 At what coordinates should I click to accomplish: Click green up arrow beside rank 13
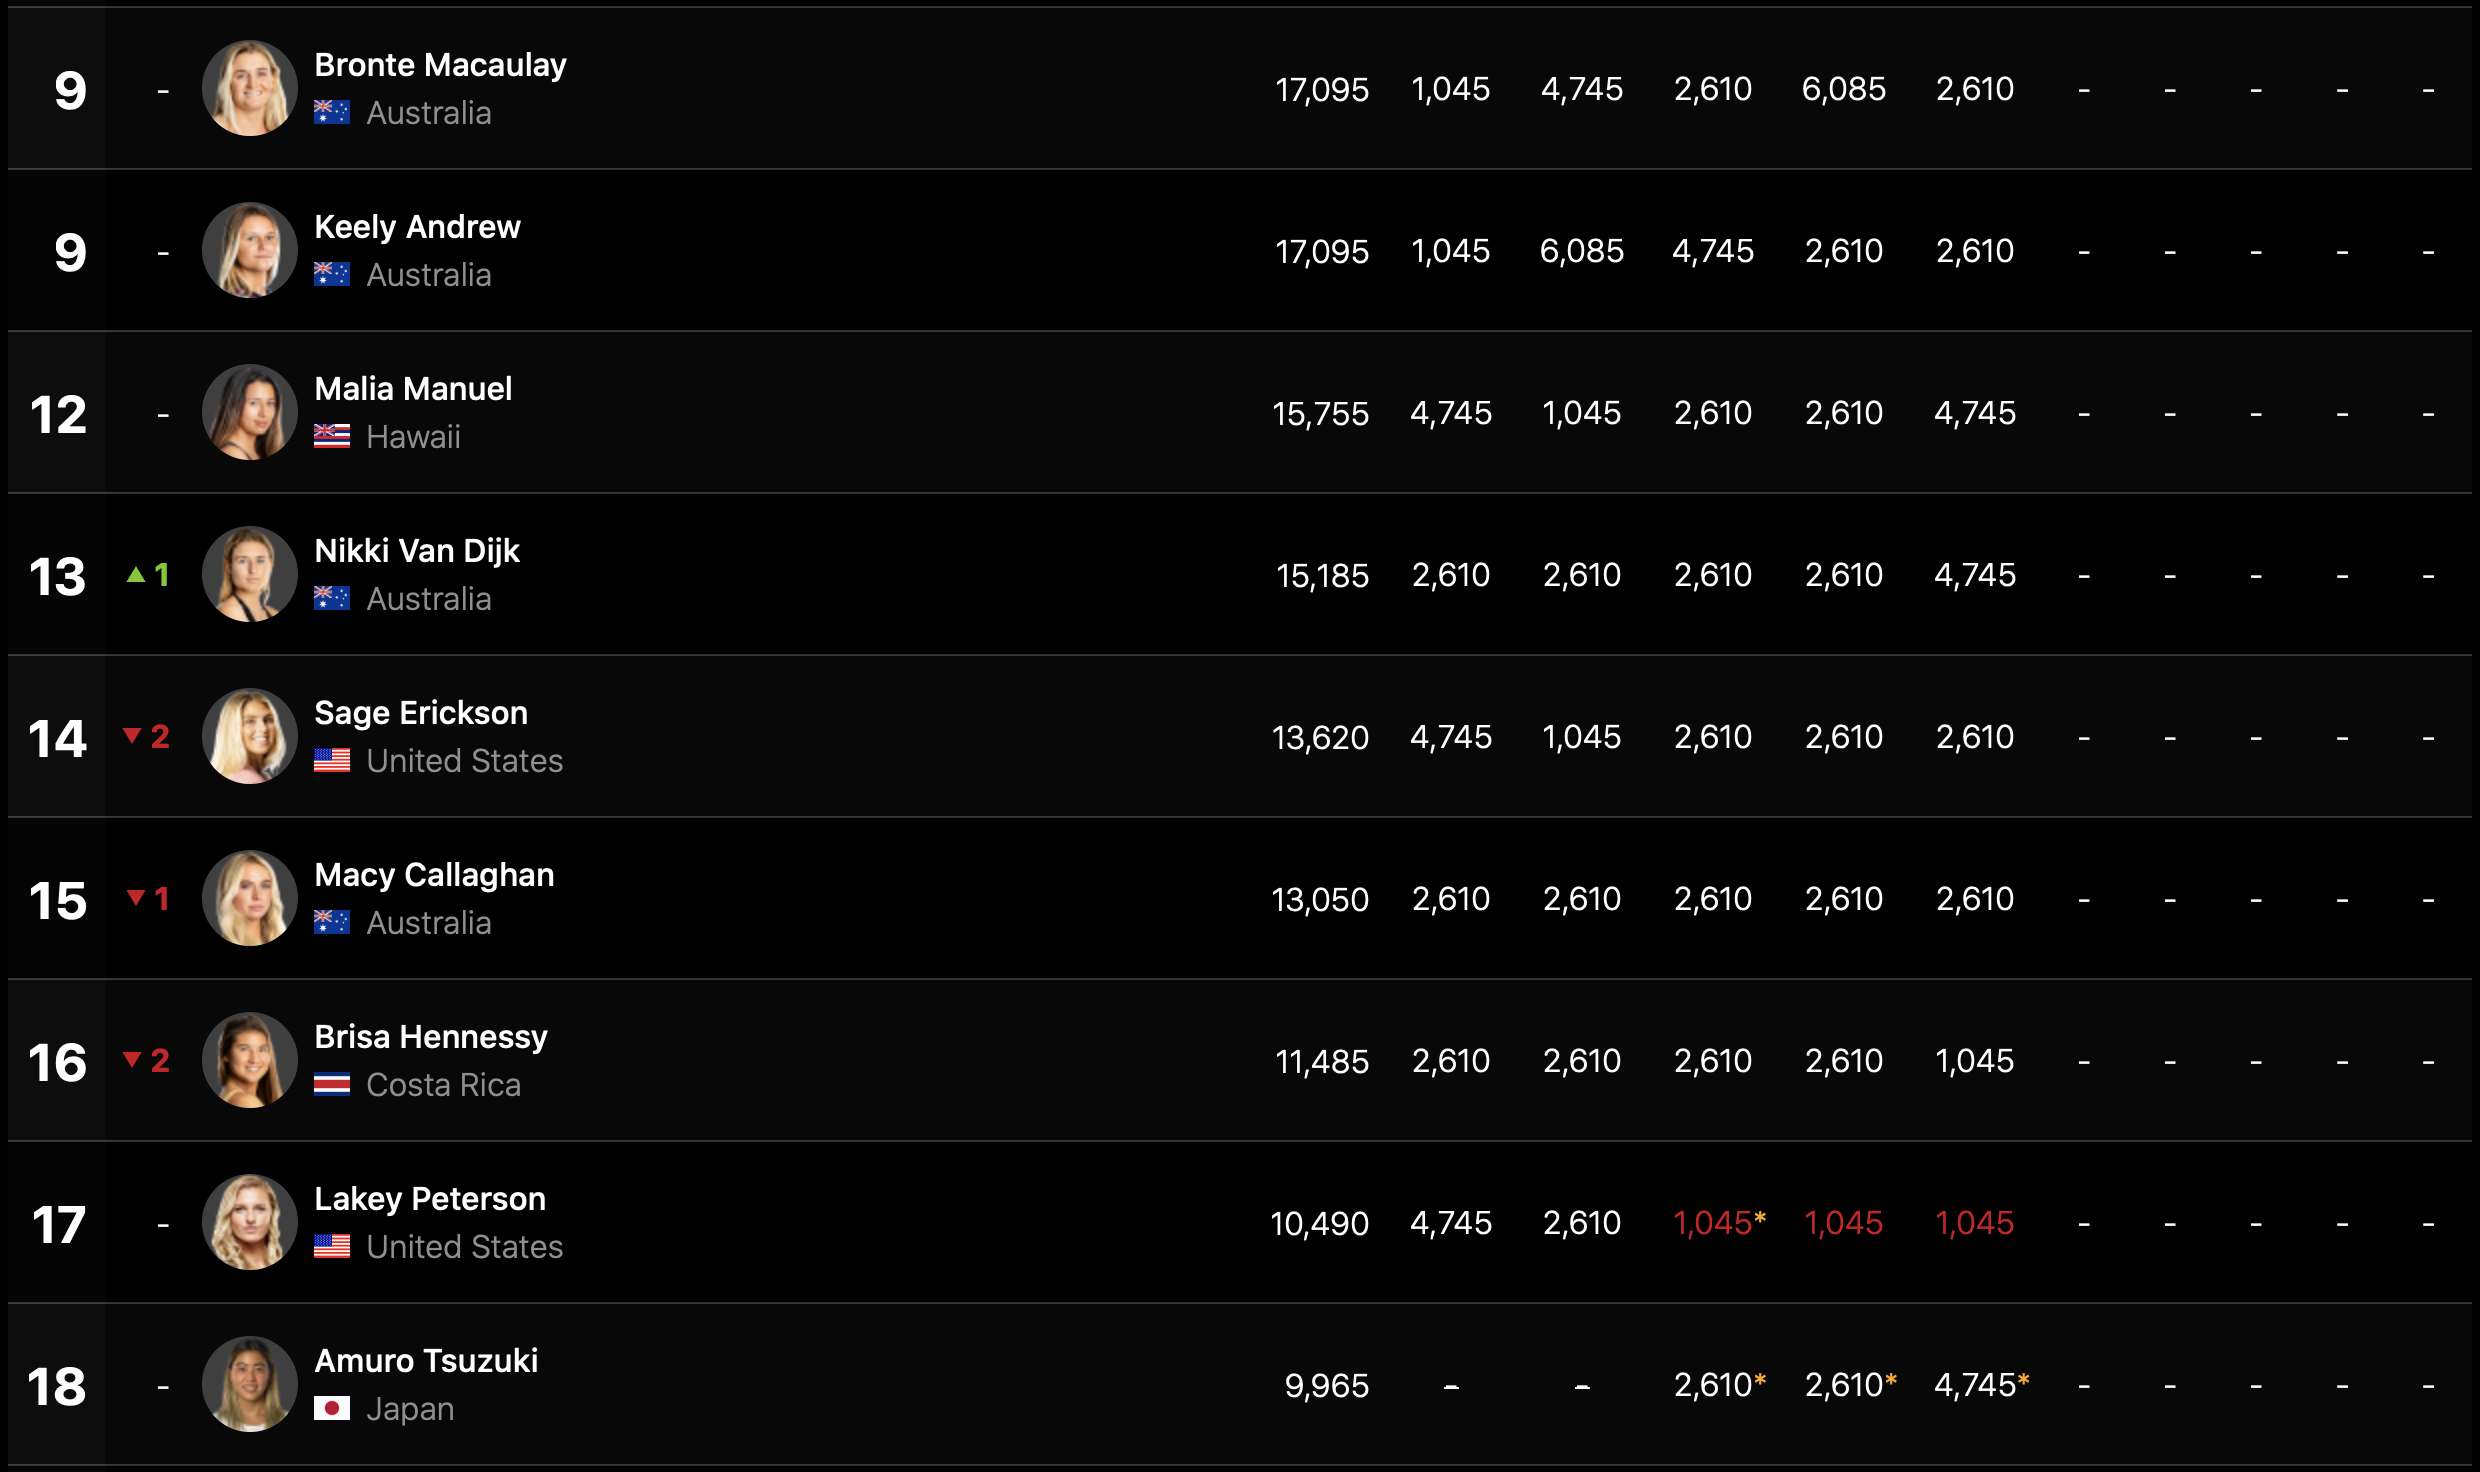tap(136, 575)
